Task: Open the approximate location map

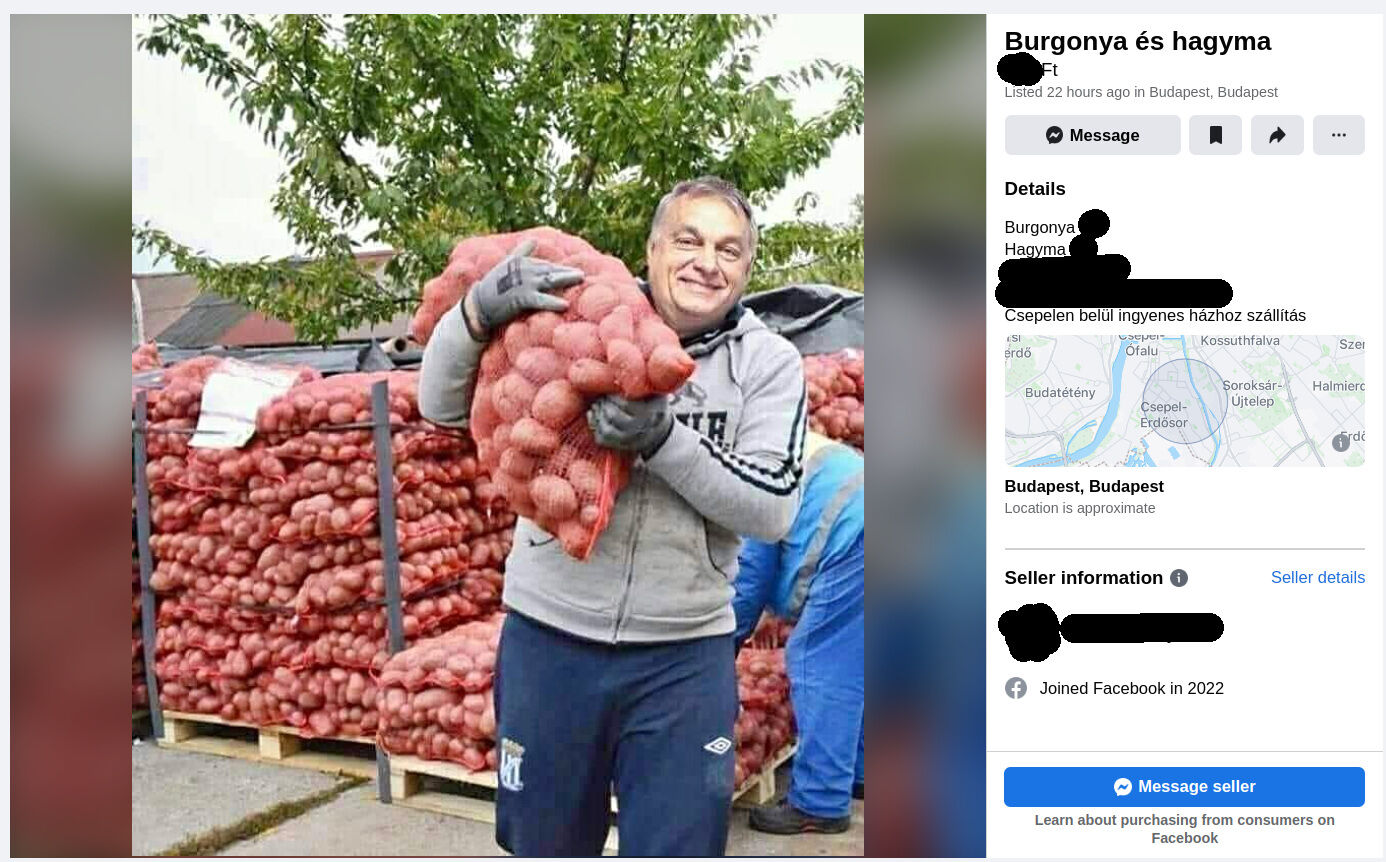Action: (1184, 401)
